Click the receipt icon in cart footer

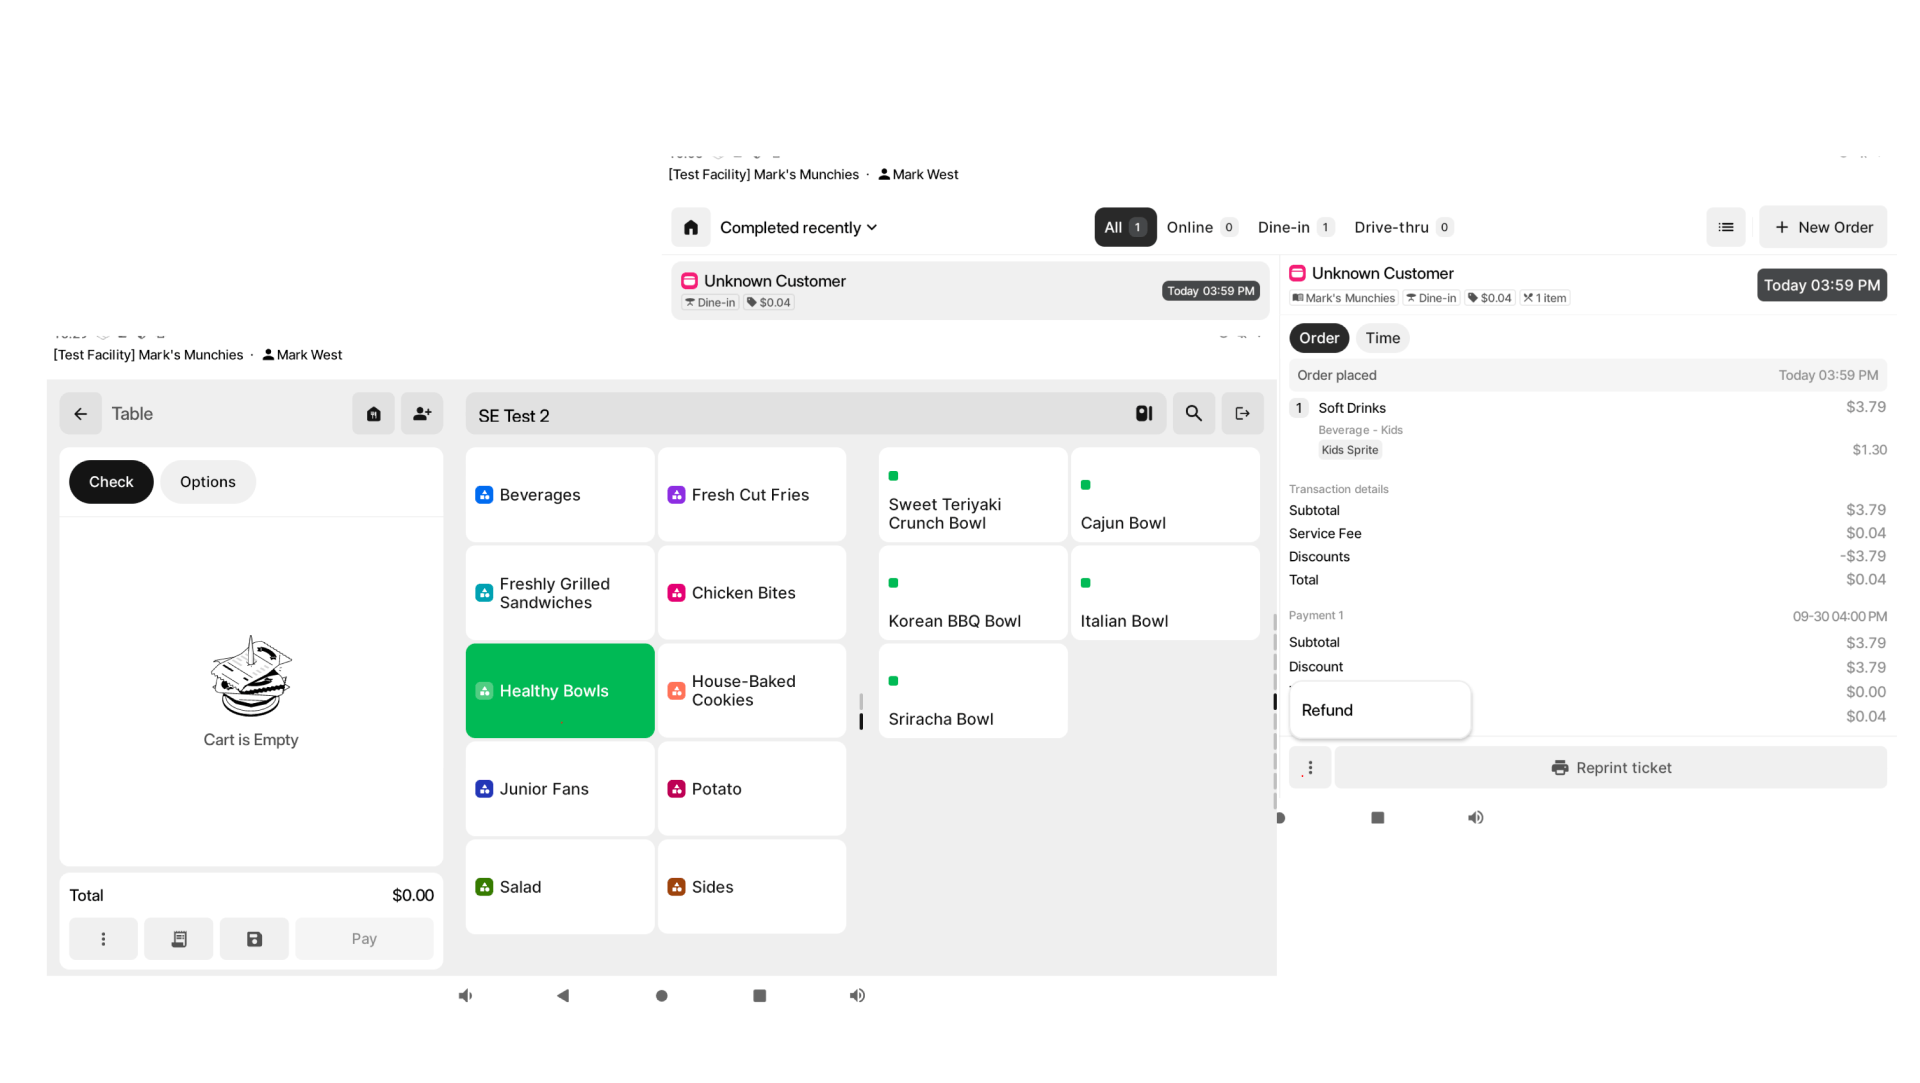[x=179, y=939]
